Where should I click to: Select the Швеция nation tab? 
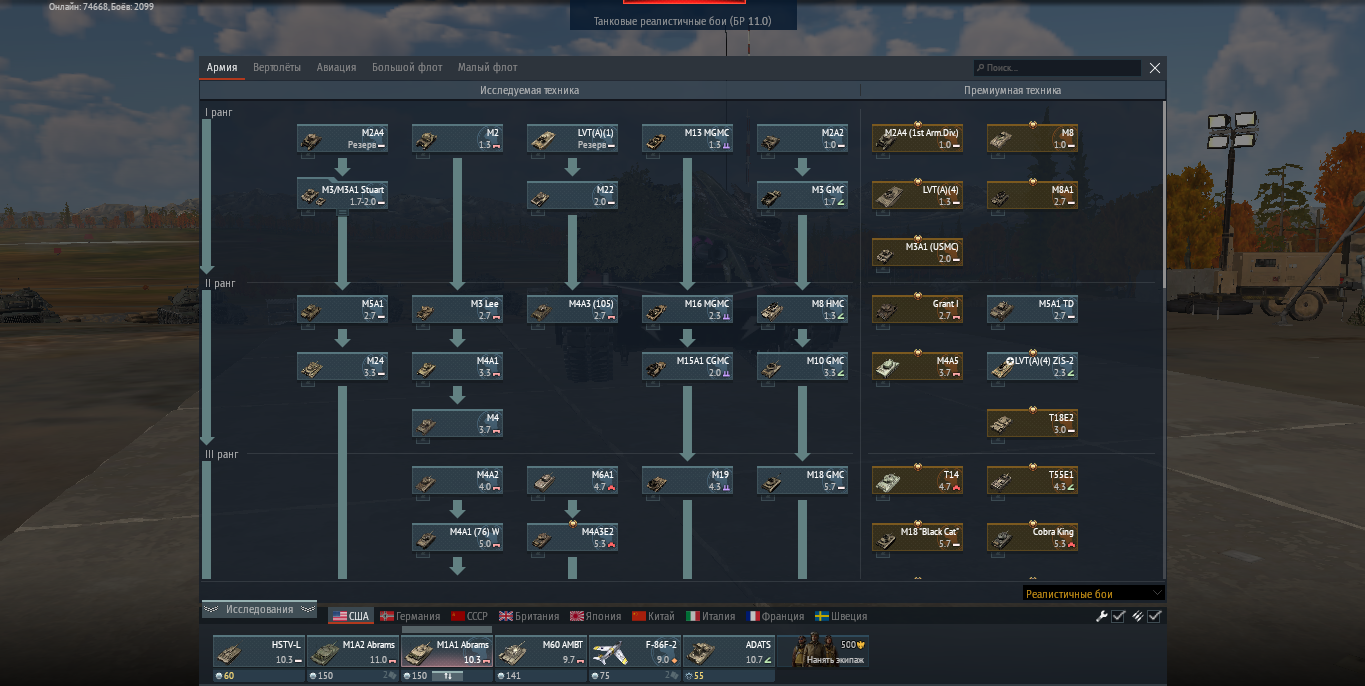pos(841,616)
